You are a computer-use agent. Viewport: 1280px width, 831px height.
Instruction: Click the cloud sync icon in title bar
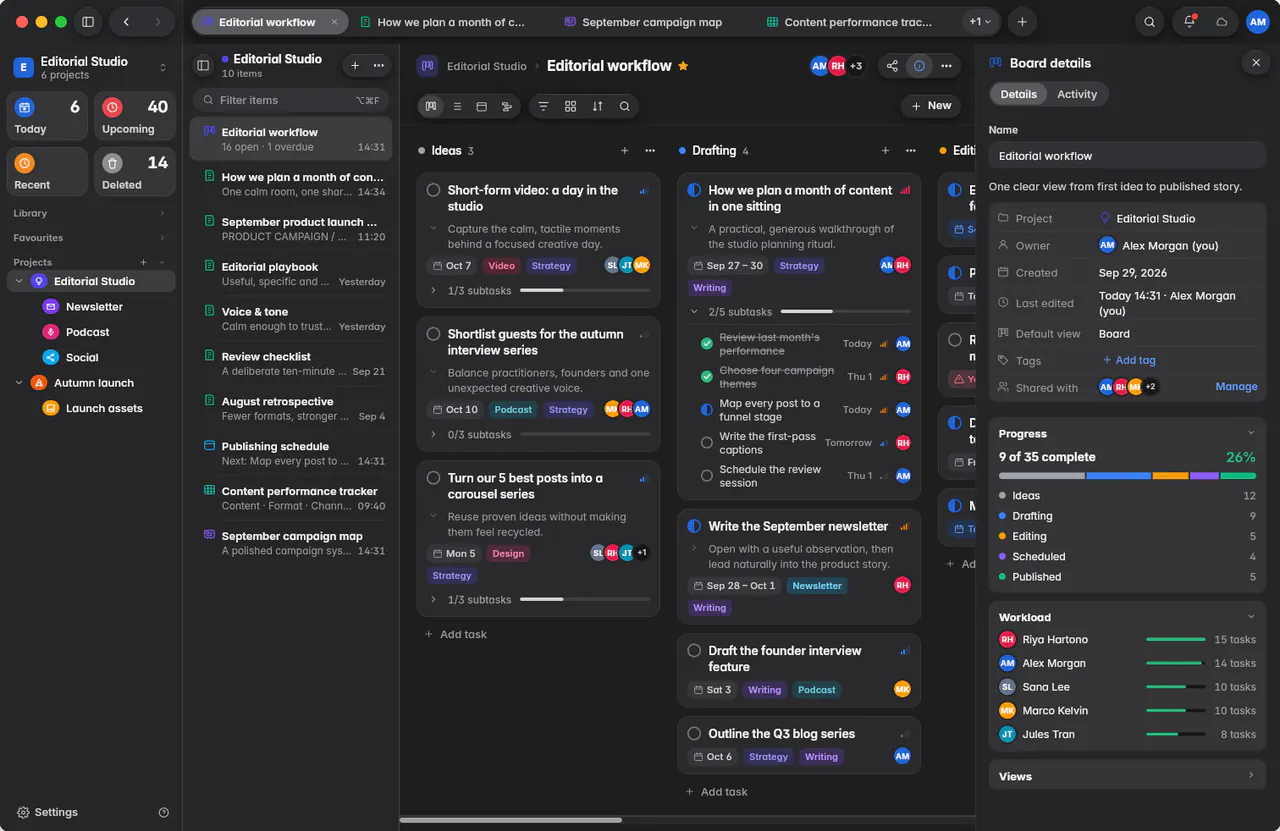pyautogui.click(x=1221, y=22)
